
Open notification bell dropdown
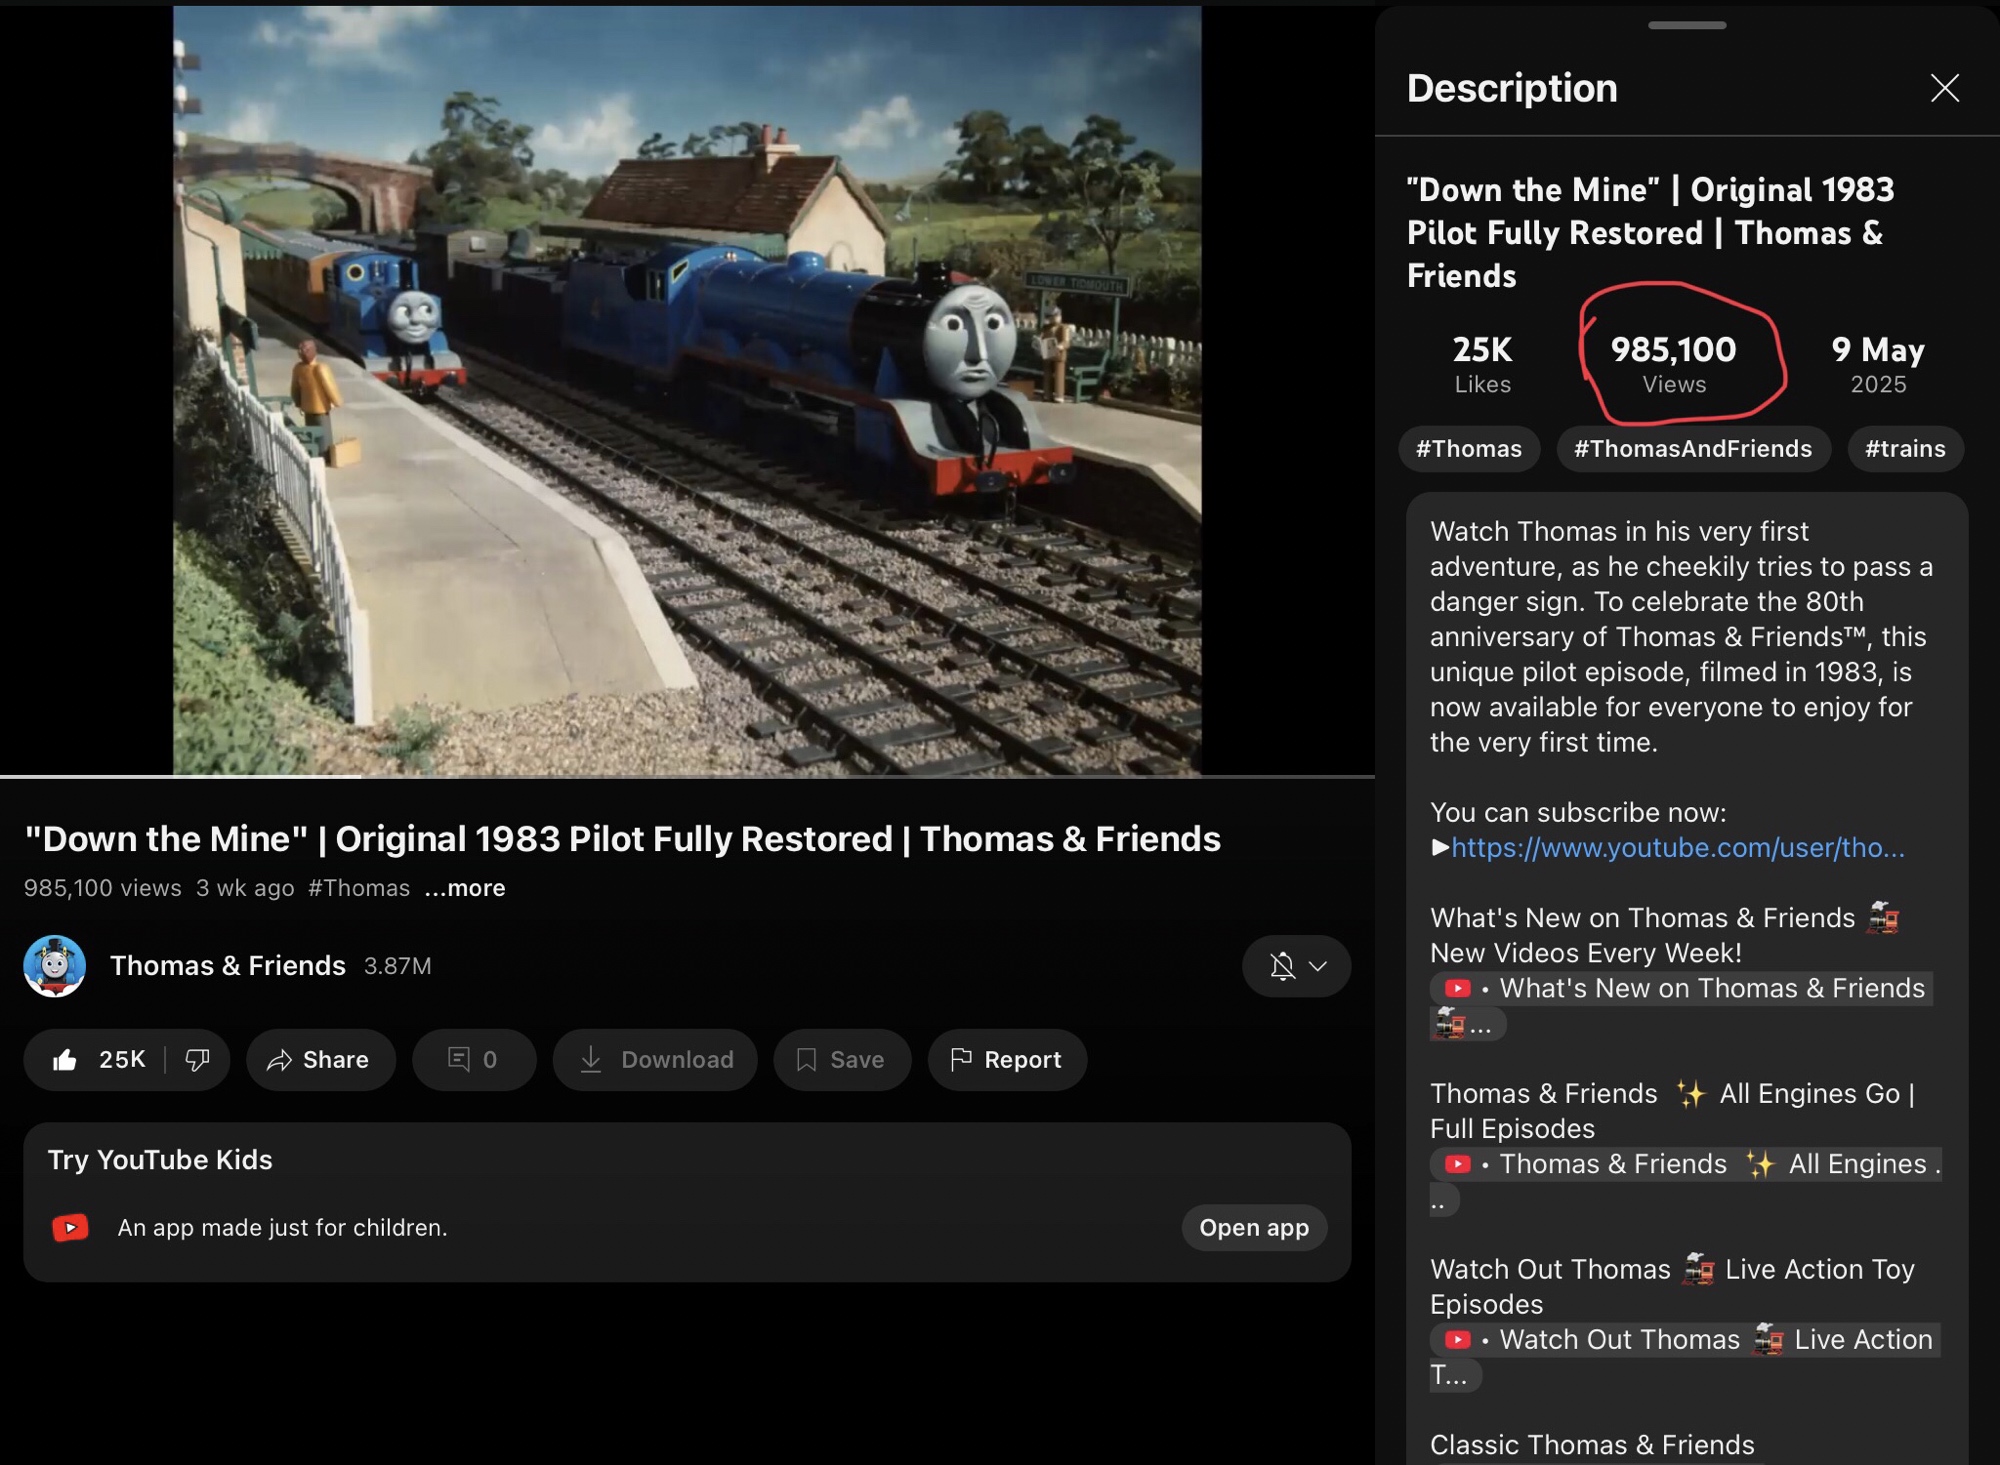pos(1296,966)
